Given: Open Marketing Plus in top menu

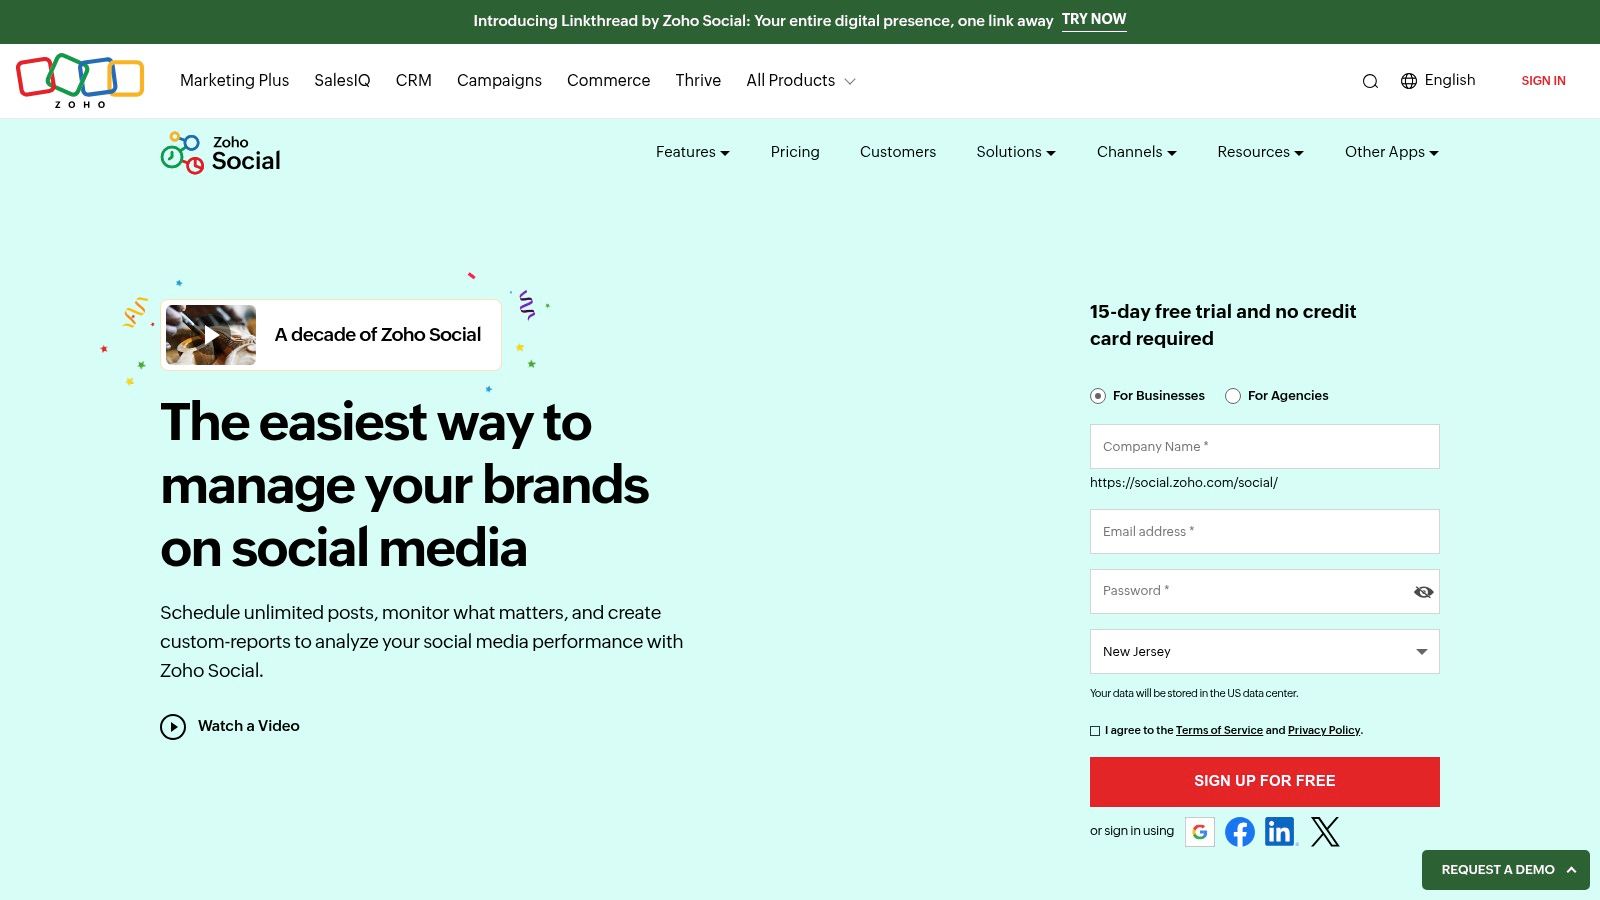Looking at the screenshot, I should (x=234, y=81).
